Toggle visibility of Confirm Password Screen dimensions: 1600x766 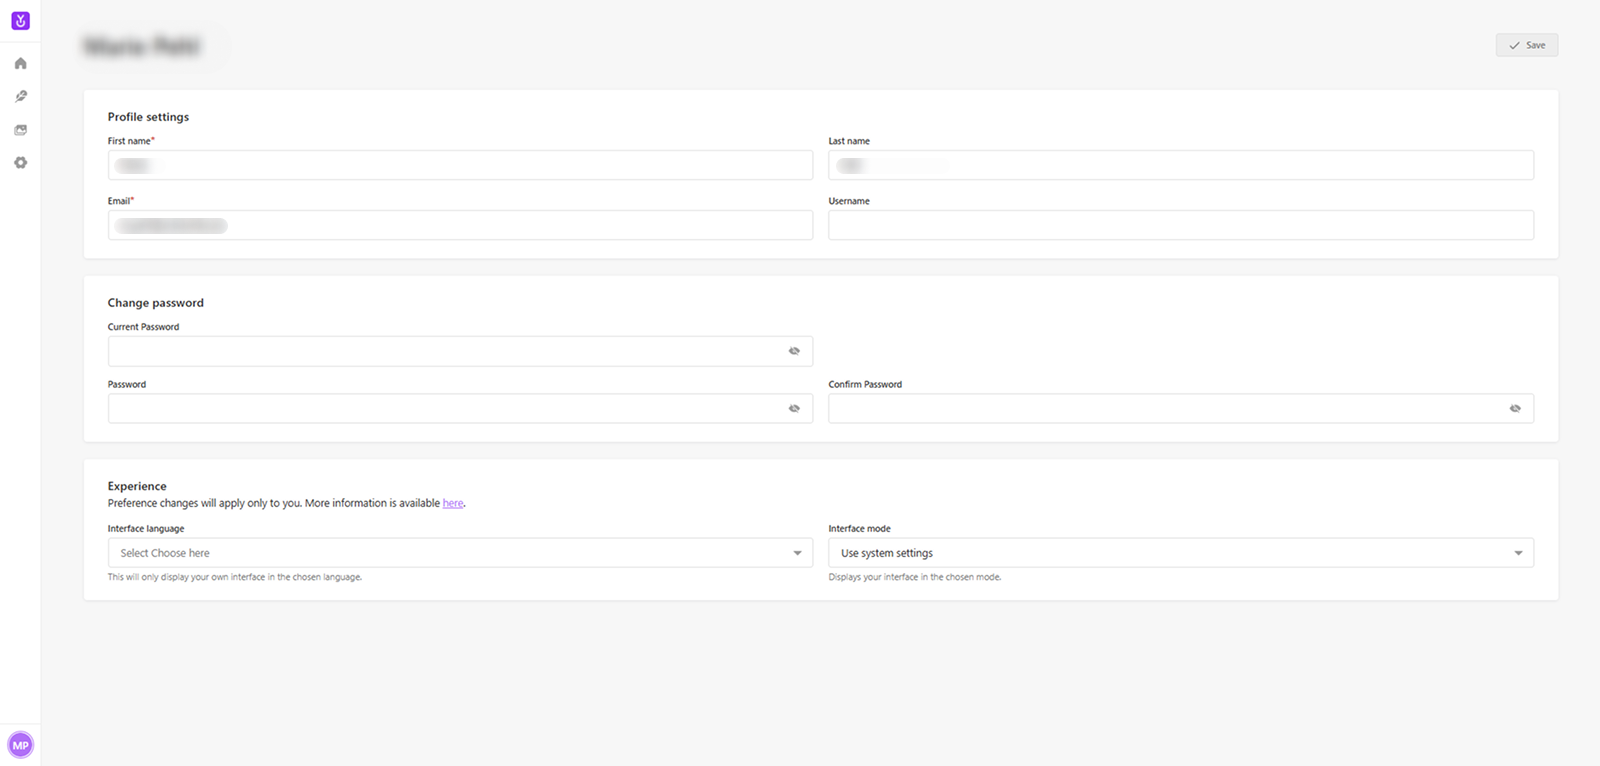[1515, 408]
